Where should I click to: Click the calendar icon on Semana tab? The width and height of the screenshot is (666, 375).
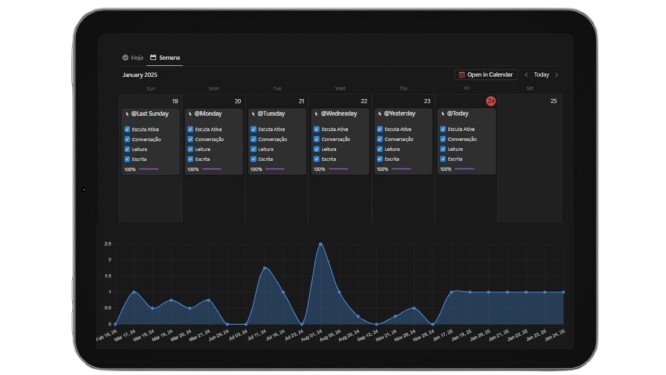point(153,57)
